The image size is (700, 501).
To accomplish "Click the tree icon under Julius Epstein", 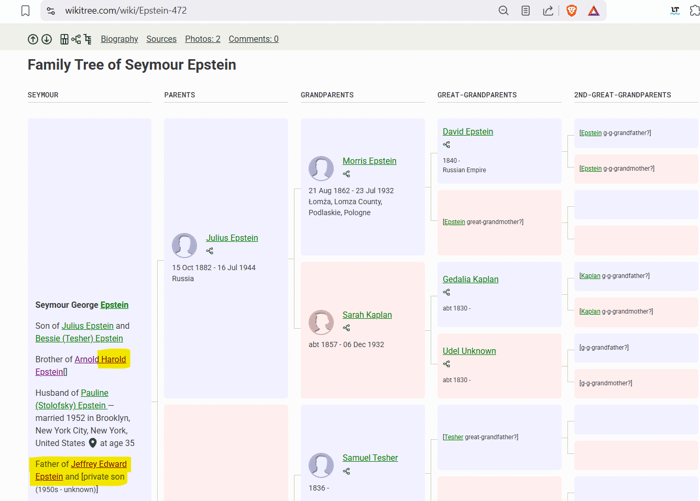I will coord(210,251).
